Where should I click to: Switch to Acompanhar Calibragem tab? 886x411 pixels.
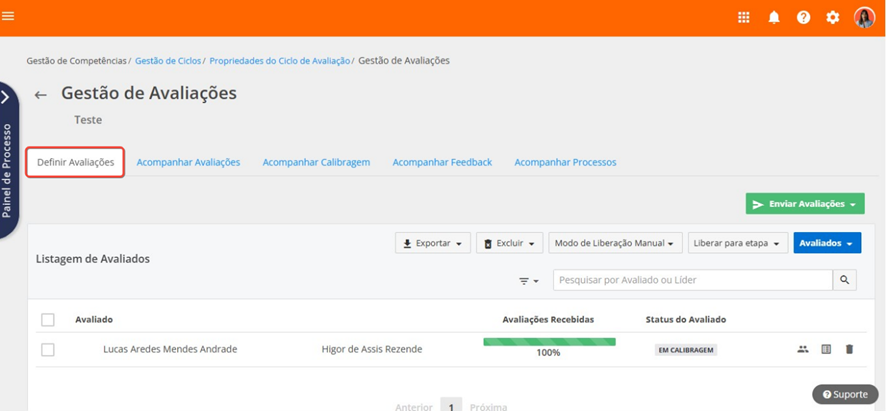pyautogui.click(x=316, y=162)
